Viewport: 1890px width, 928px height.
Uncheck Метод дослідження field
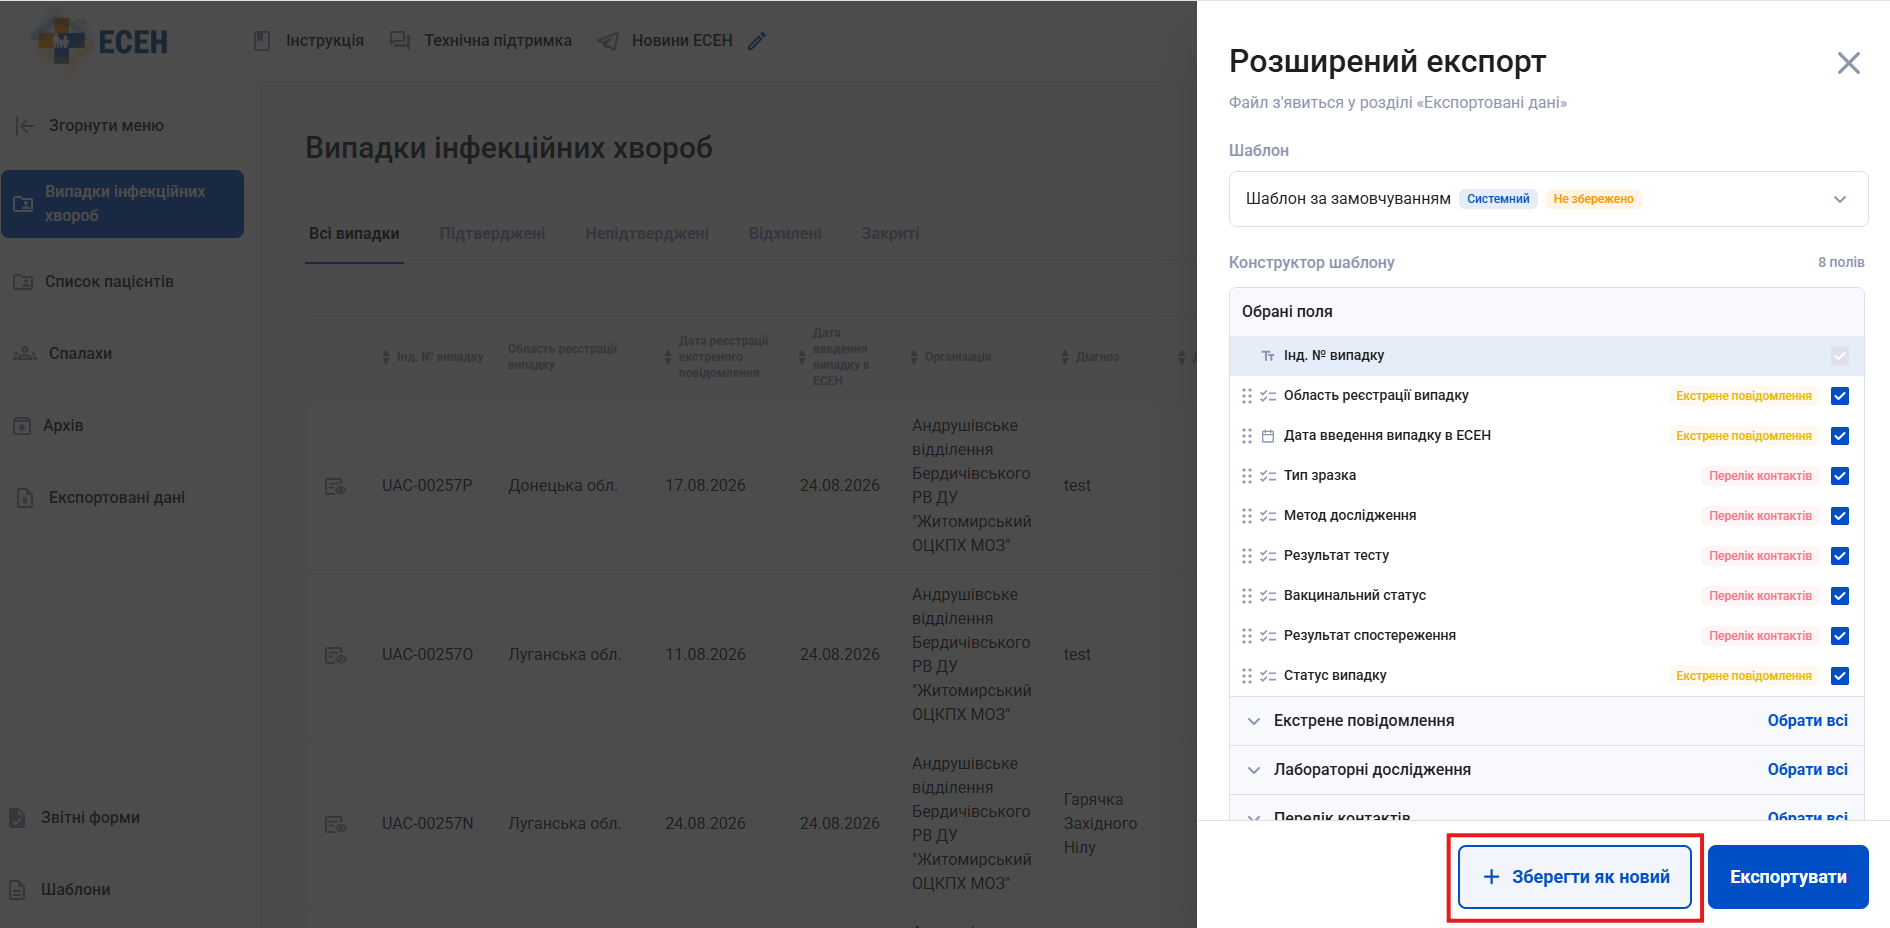(1840, 516)
